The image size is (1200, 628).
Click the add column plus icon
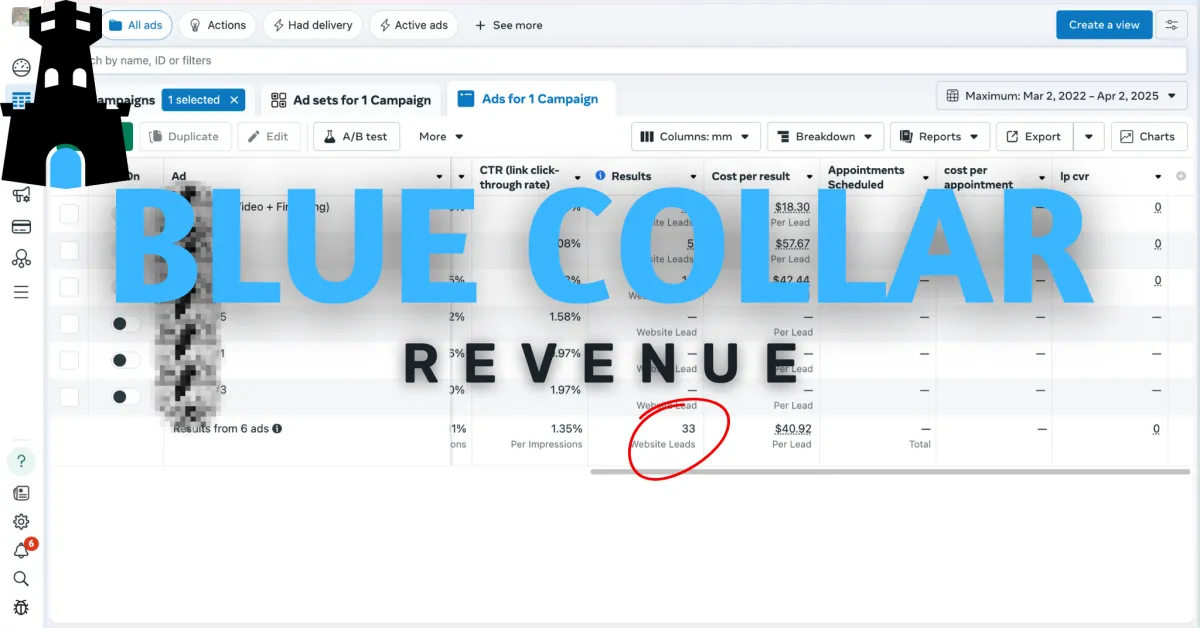1181,176
